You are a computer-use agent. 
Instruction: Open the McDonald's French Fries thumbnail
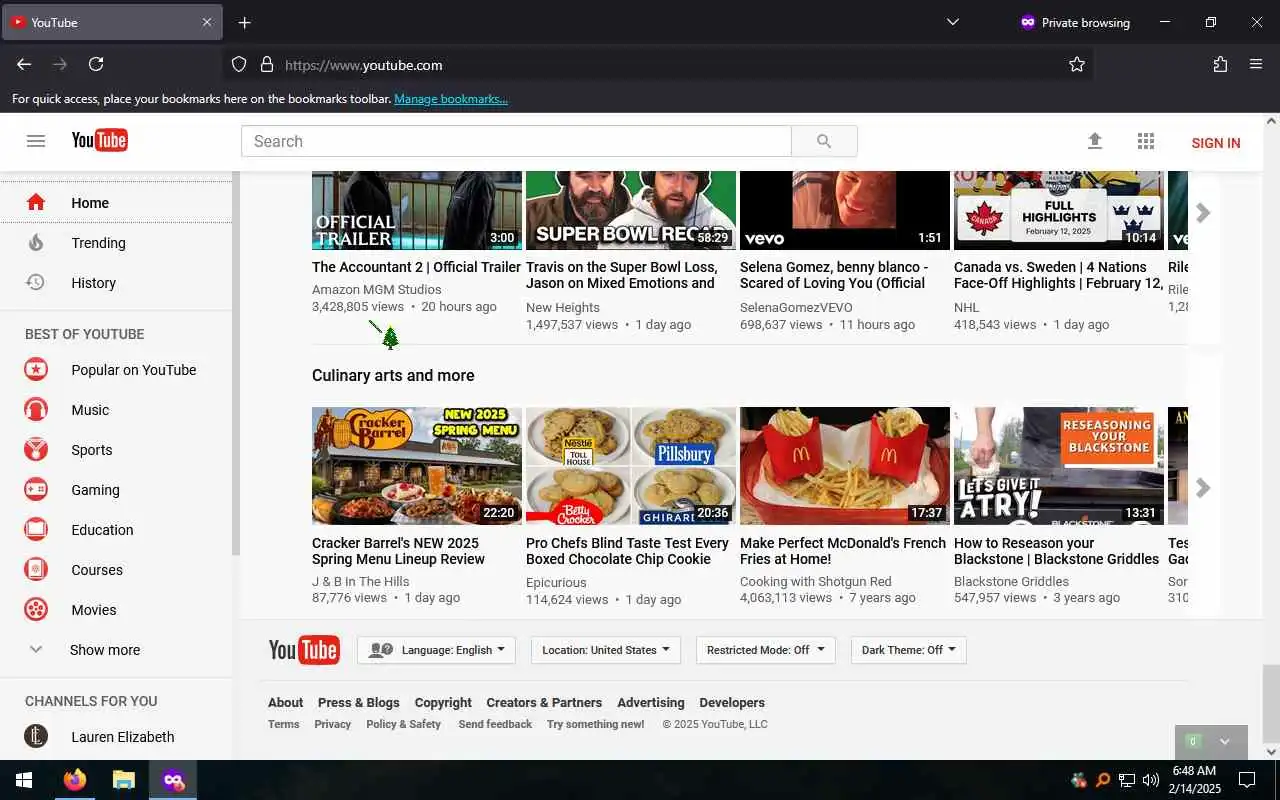tap(845, 465)
